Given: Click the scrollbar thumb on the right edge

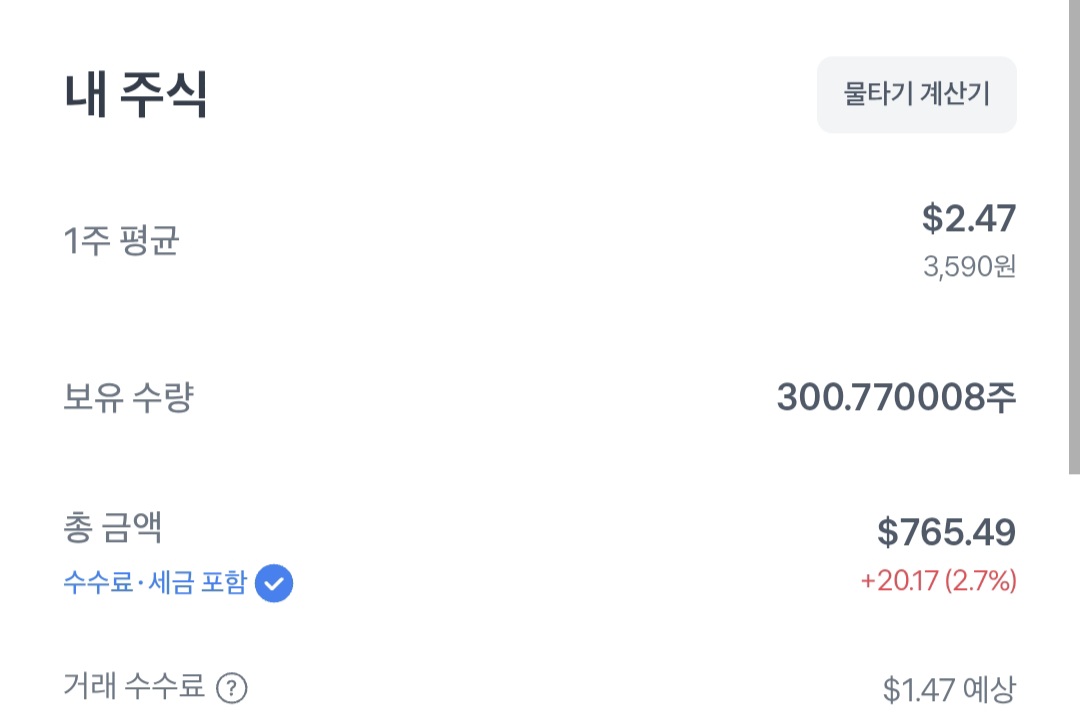Looking at the screenshot, I should pyautogui.click(x=1073, y=230).
